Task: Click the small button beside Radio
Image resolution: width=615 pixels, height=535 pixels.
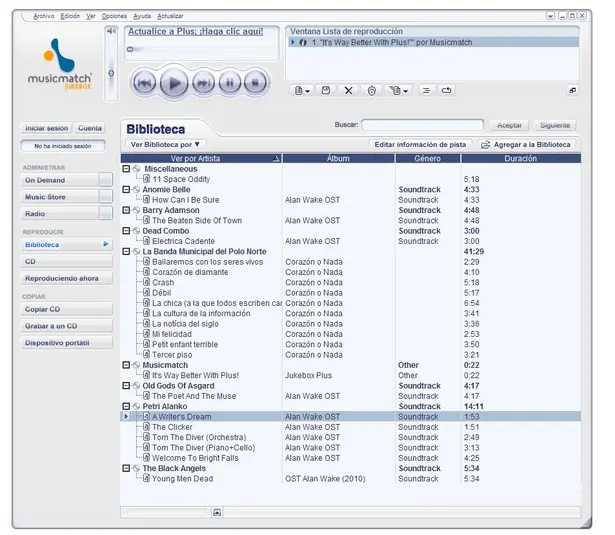Action: pos(106,213)
